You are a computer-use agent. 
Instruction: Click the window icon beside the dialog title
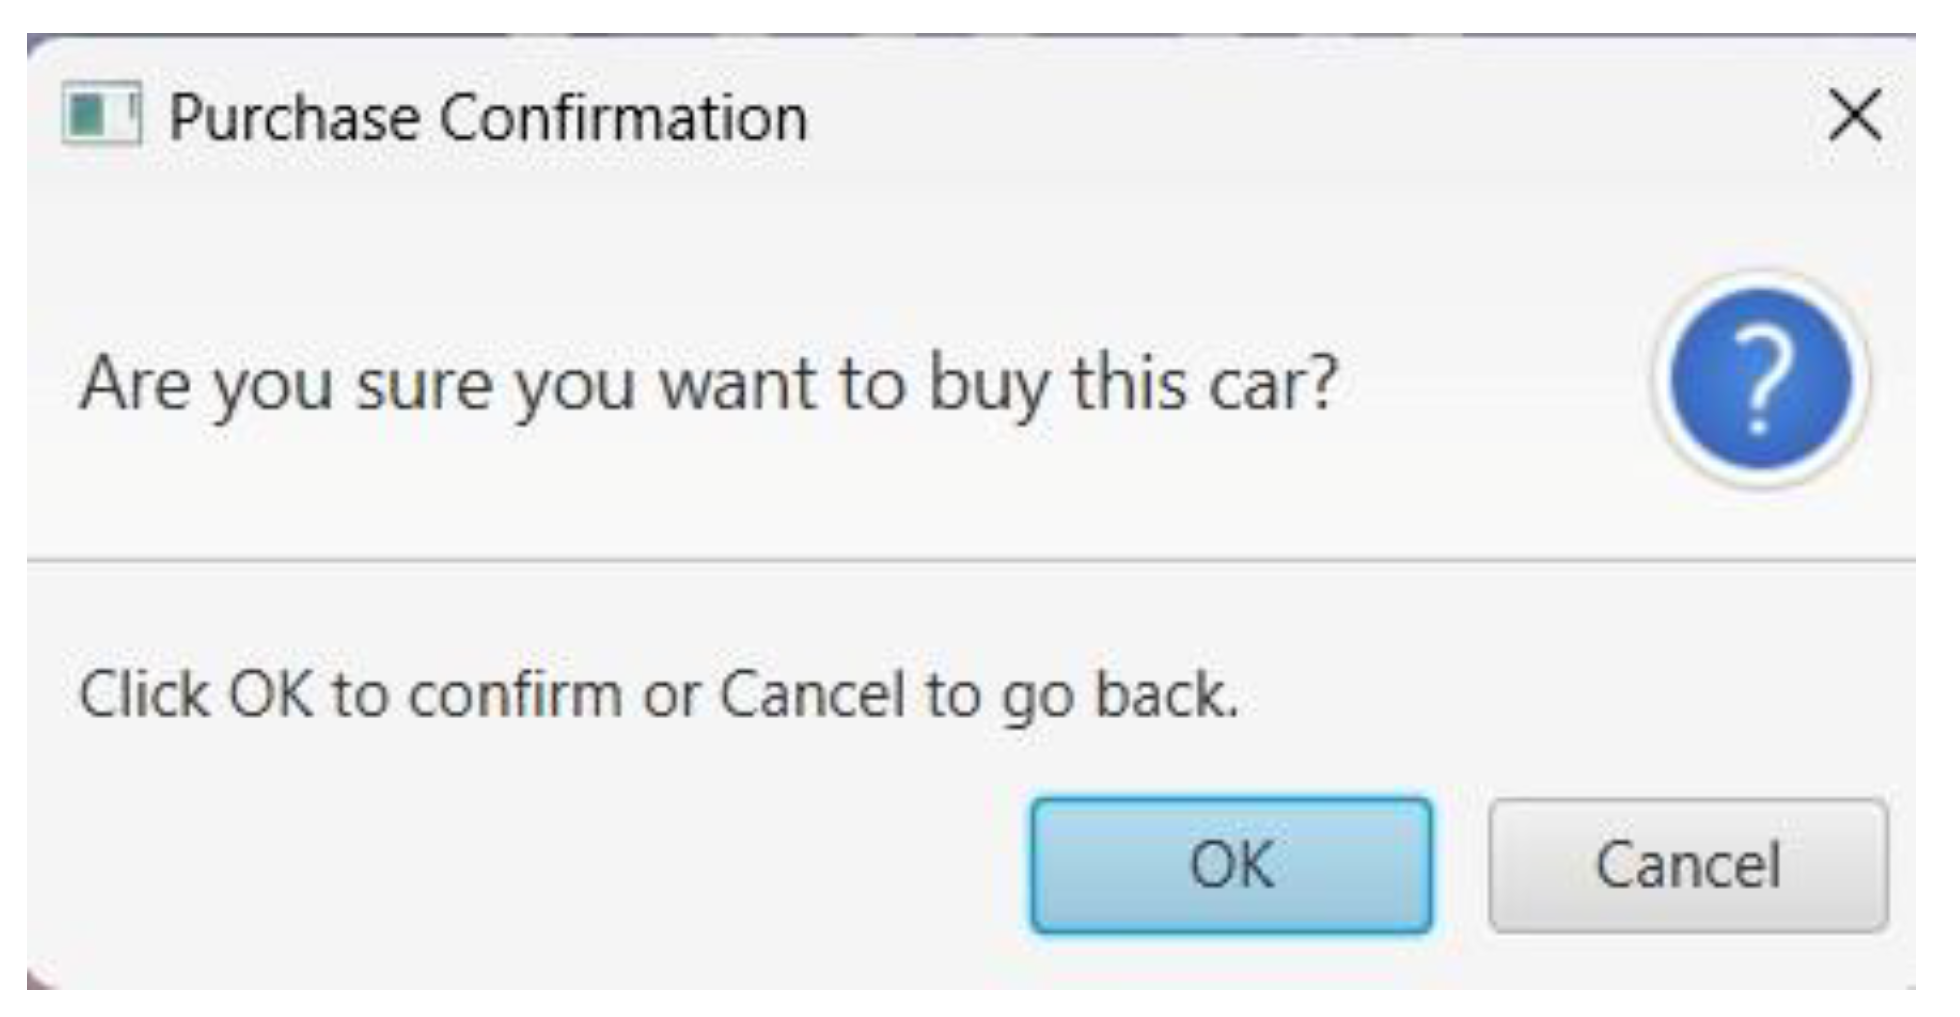coord(101,114)
